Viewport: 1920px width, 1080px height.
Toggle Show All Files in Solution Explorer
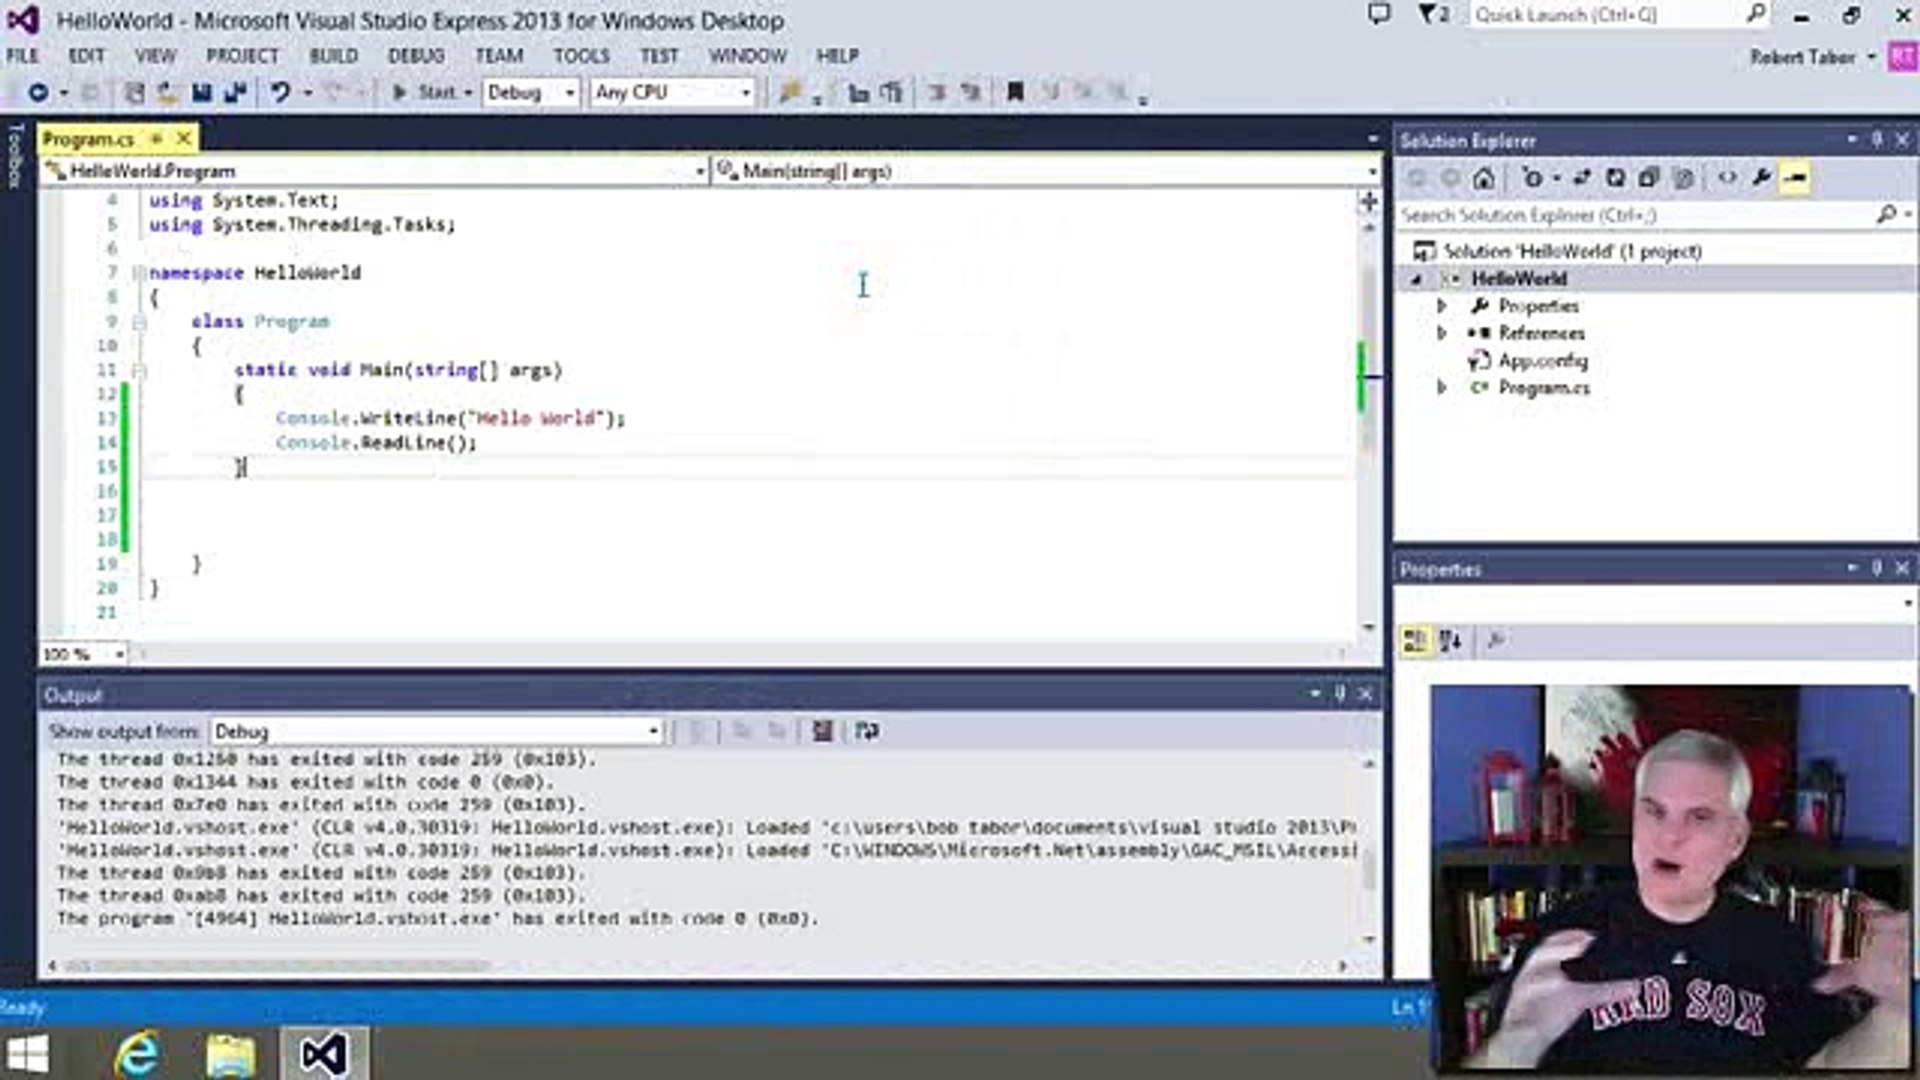(1683, 178)
